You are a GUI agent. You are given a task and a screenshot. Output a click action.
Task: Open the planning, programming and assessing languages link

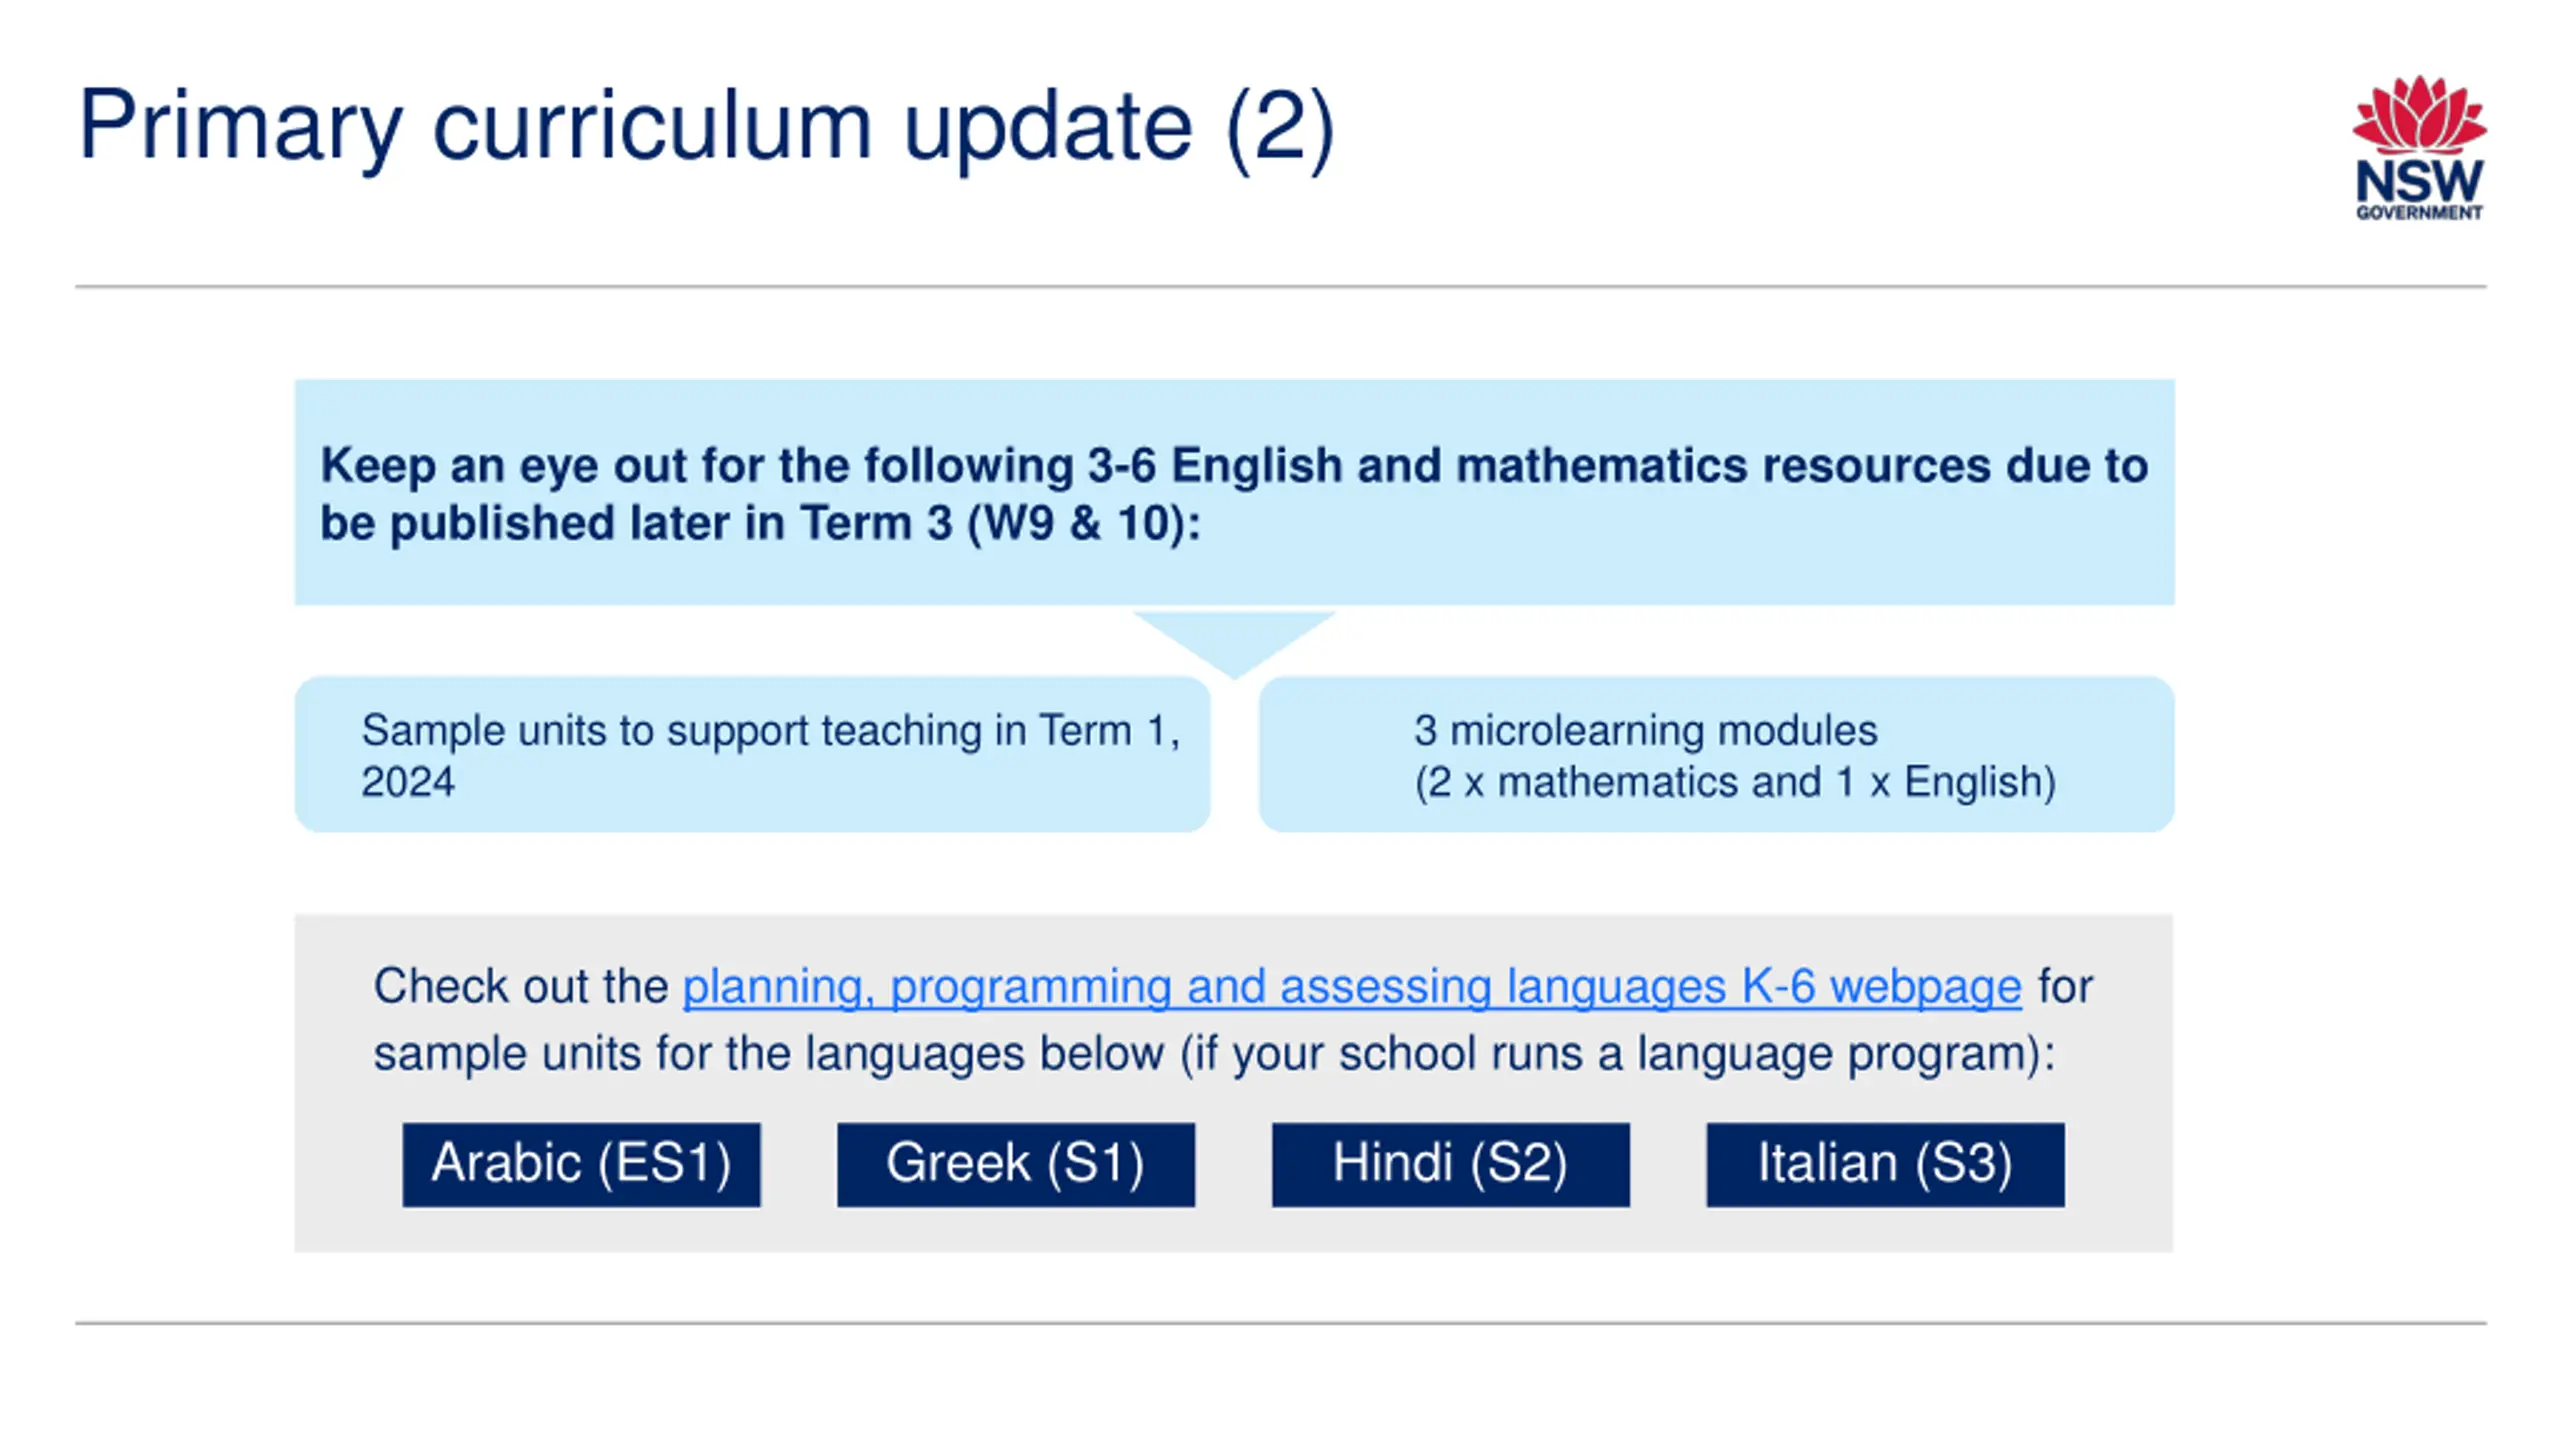point(1352,987)
